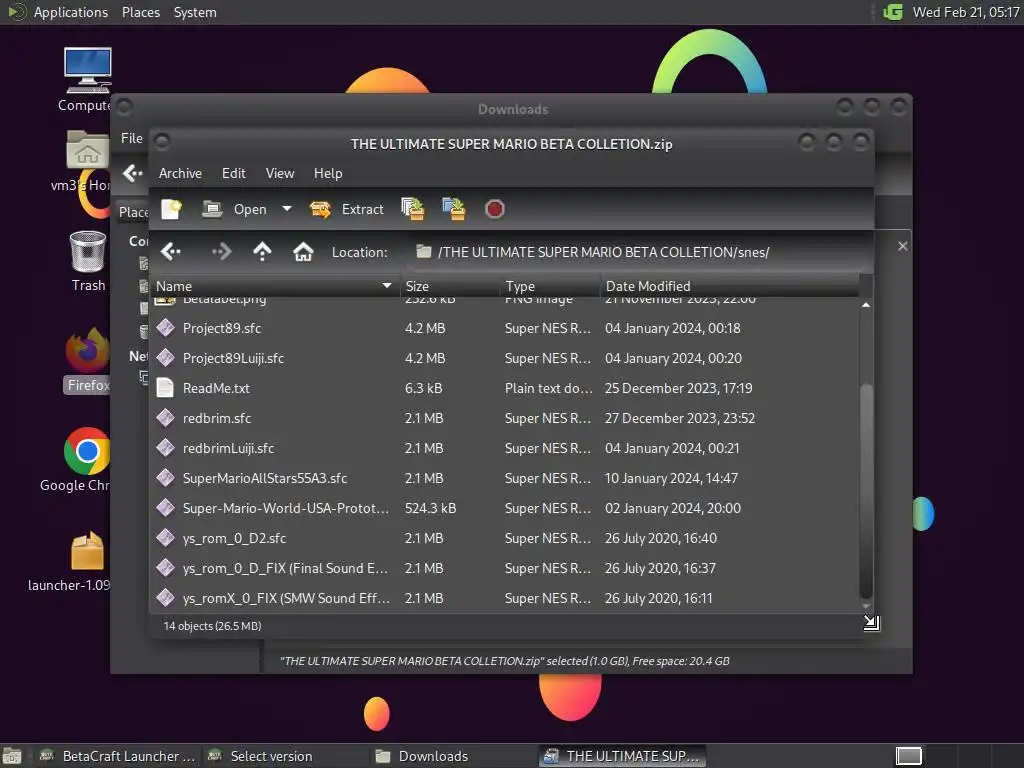Select Super-Mario-World-USA-Protot... file

505,508
